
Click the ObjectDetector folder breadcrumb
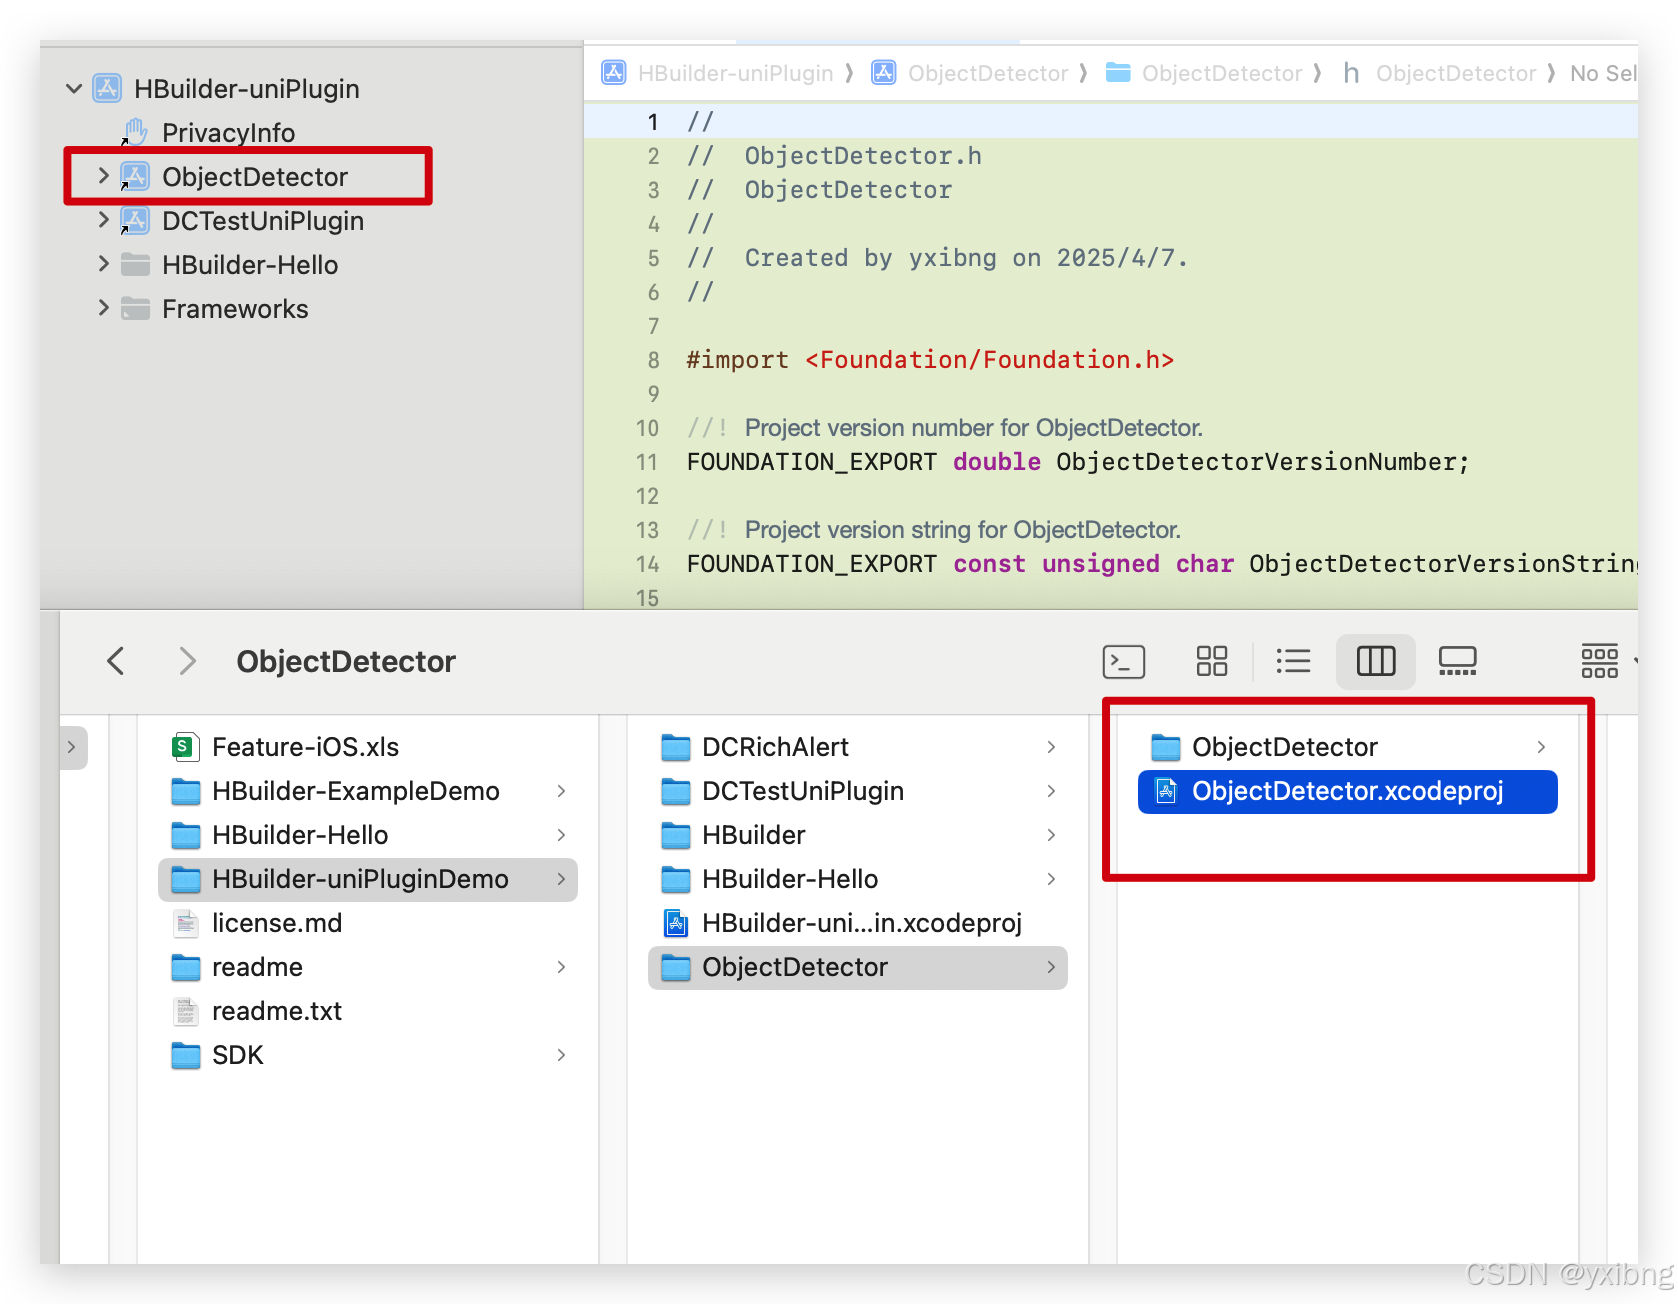1221,73
